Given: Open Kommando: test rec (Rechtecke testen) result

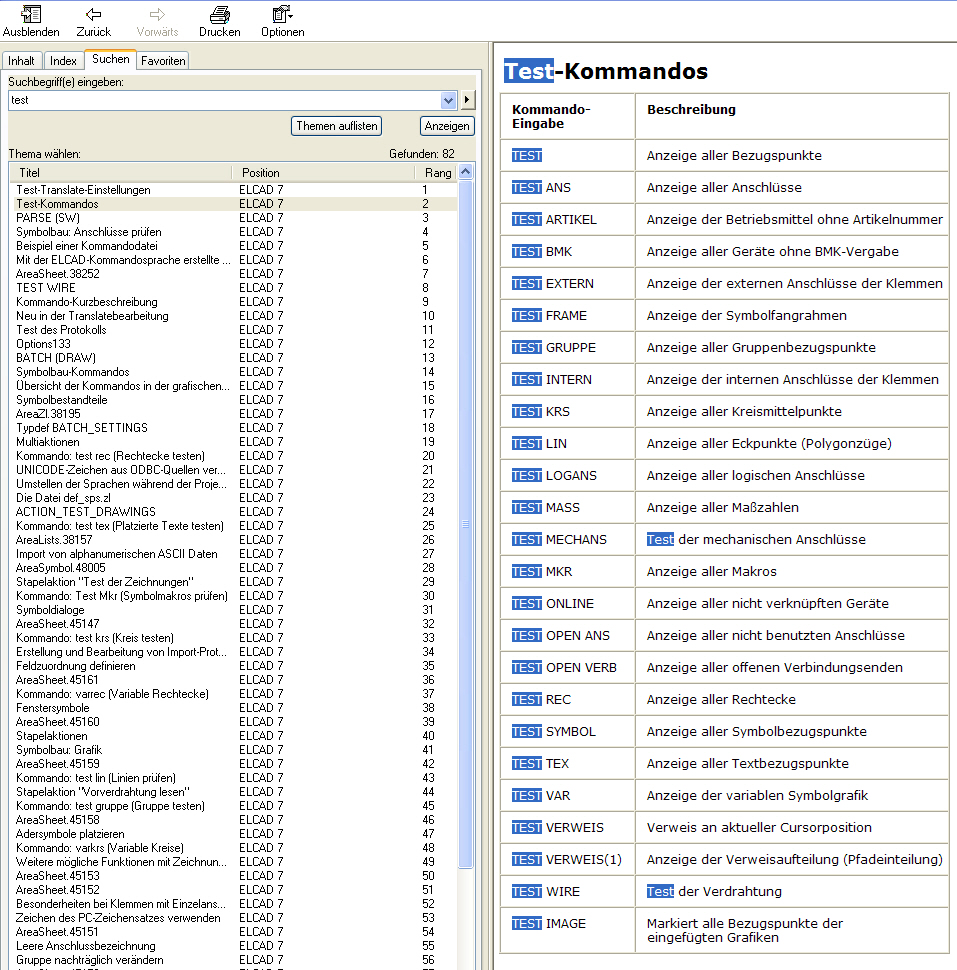Looking at the screenshot, I should coord(110,456).
